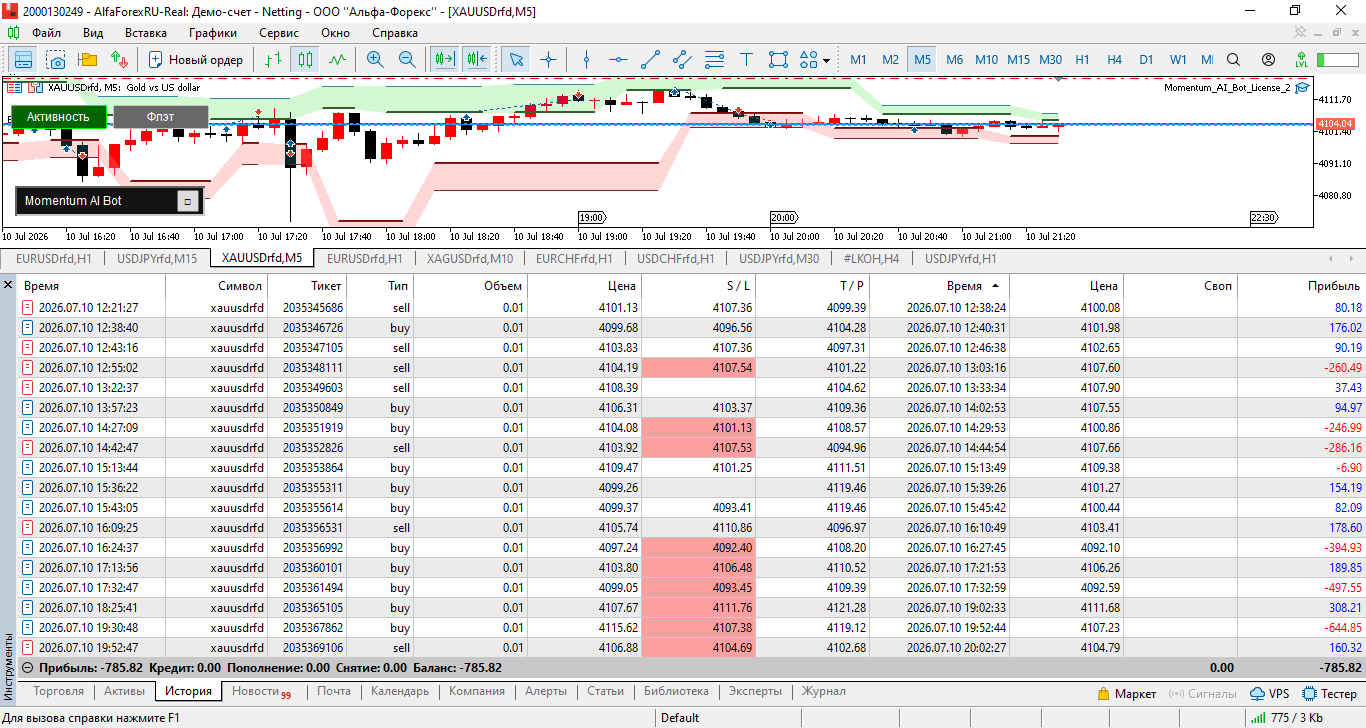Image resolution: width=1366 pixels, height=728 pixels.
Task: Close the toolbox panel with X
Action: pos(9,286)
